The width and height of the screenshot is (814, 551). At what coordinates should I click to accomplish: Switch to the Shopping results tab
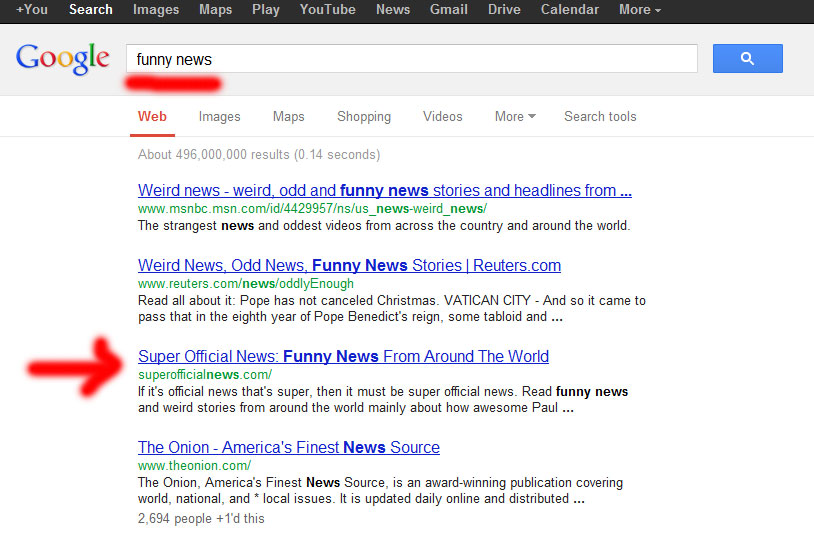click(364, 116)
